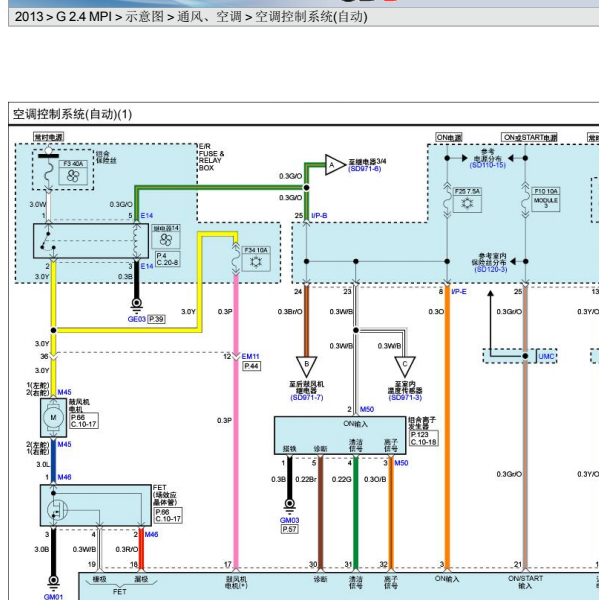Click the F3 40A fuse fan icon
The height and width of the screenshot is (600, 599).
tap(73, 176)
